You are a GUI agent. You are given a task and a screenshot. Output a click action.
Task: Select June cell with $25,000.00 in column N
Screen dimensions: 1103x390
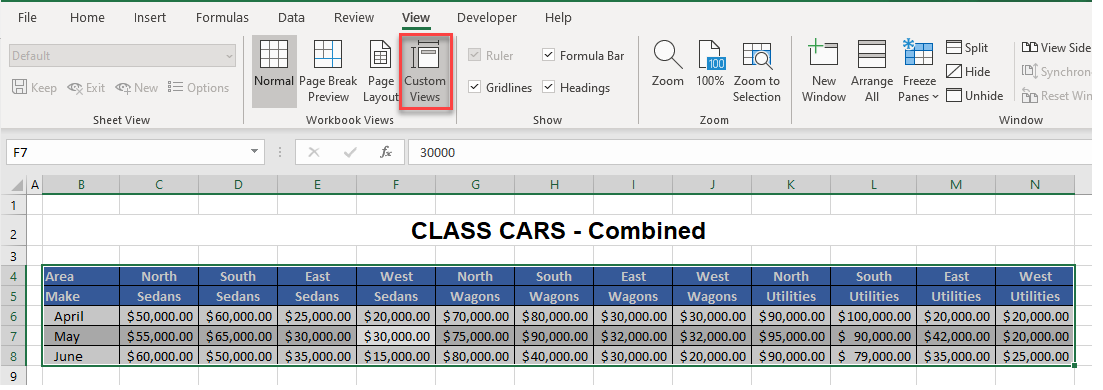(x=1035, y=356)
